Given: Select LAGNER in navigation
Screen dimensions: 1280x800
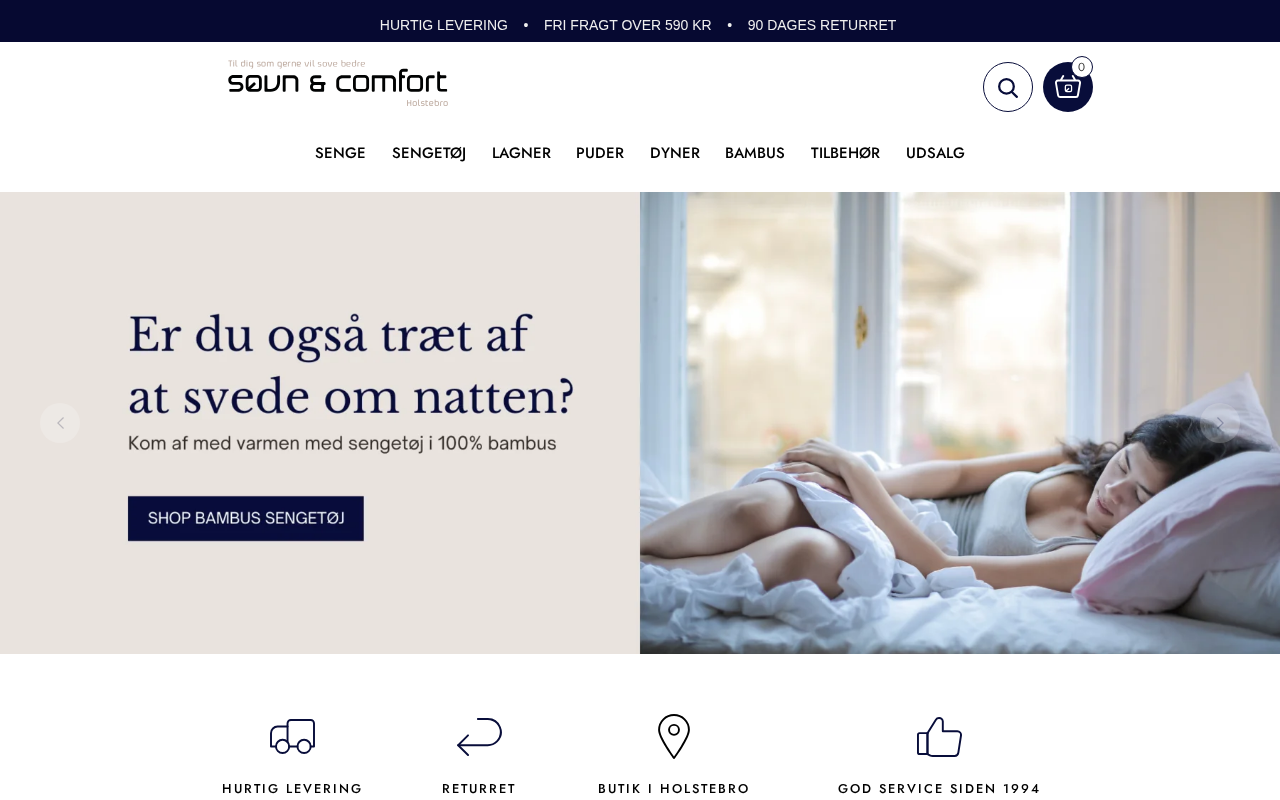Looking at the screenshot, I should [x=521, y=153].
